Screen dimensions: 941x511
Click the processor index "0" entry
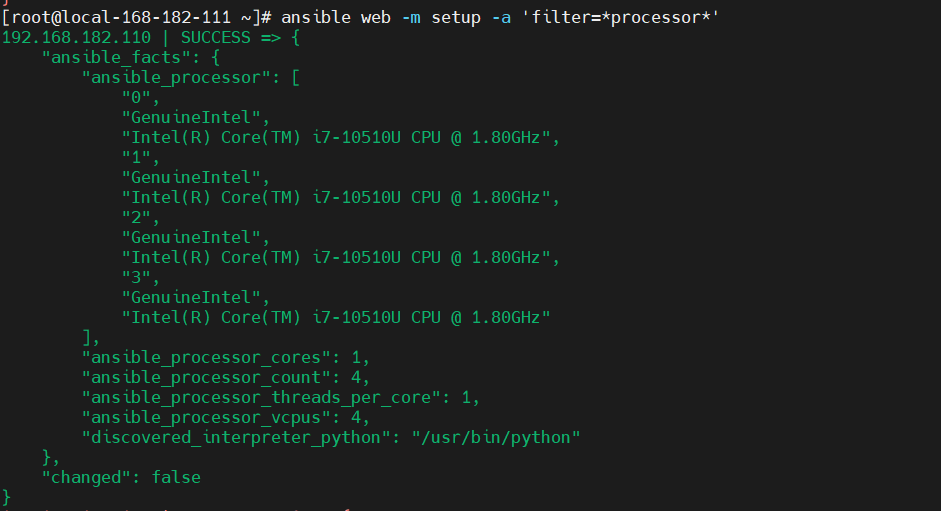coord(136,98)
